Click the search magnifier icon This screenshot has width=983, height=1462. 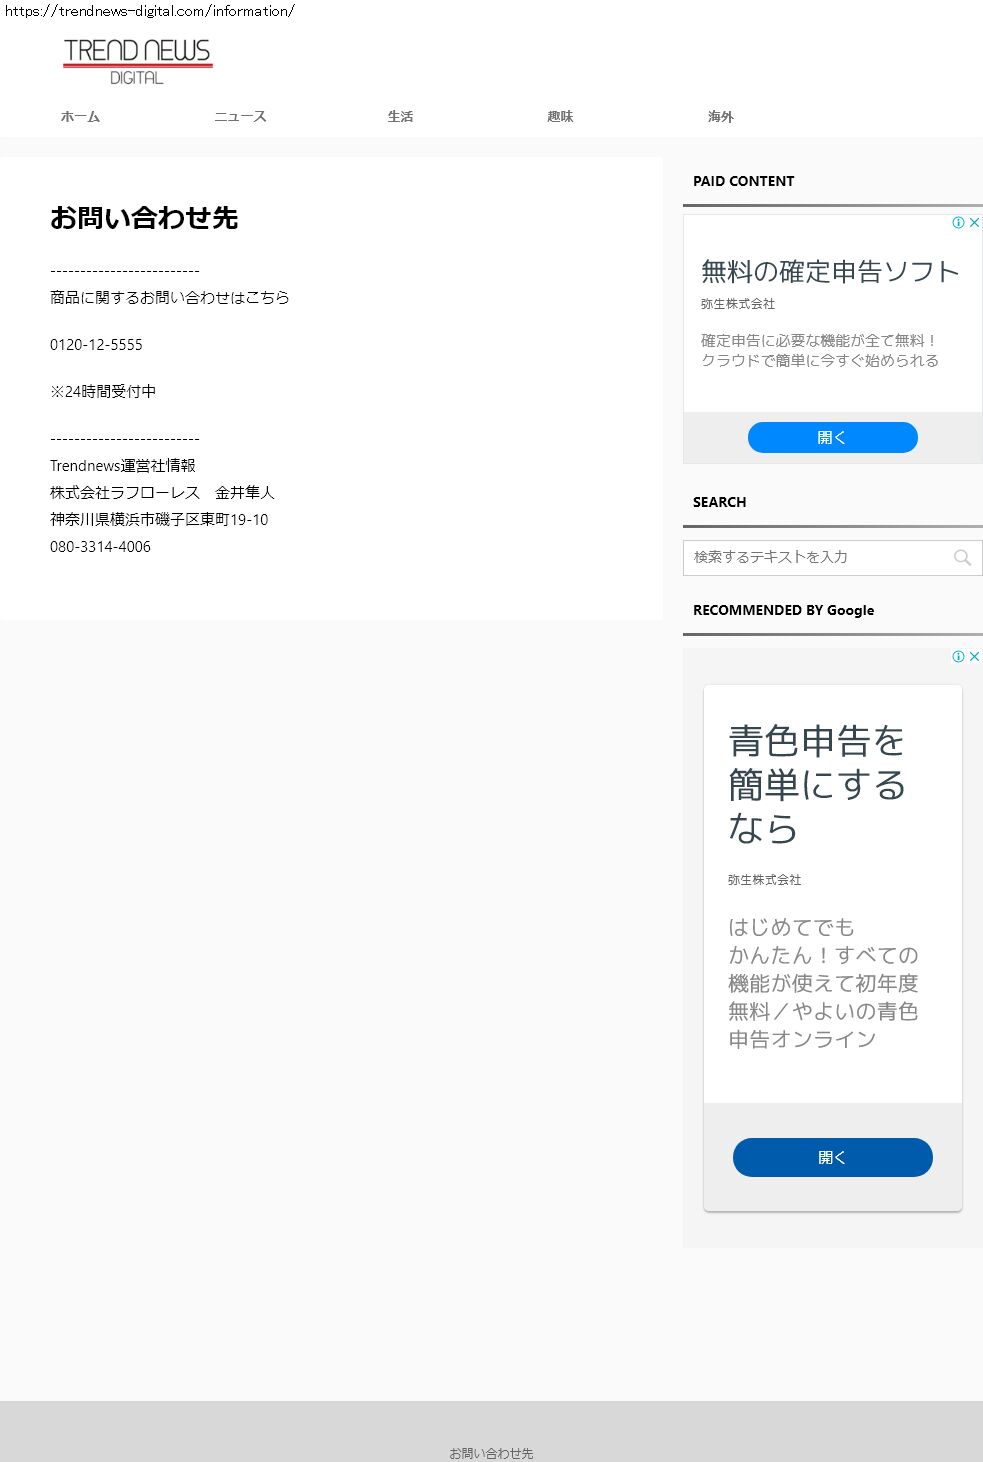962,558
